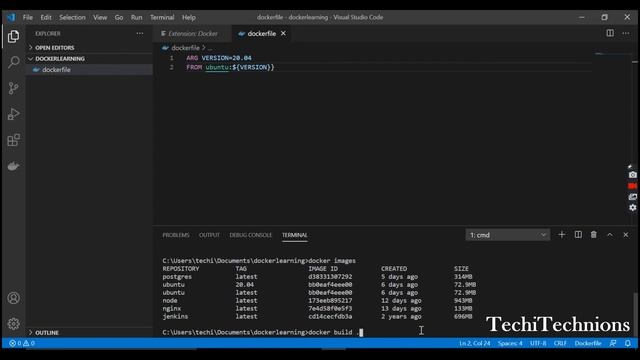Open the Selection menu
Image resolution: width=640 pixels, height=360 pixels.
pos(72,17)
